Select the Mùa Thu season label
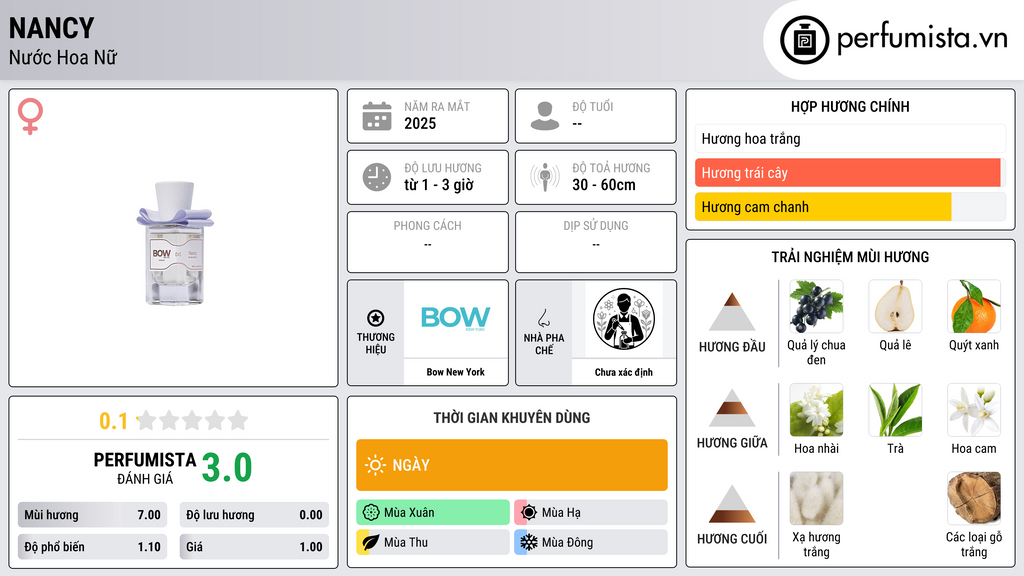The image size is (1024, 576). [x=406, y=542]
